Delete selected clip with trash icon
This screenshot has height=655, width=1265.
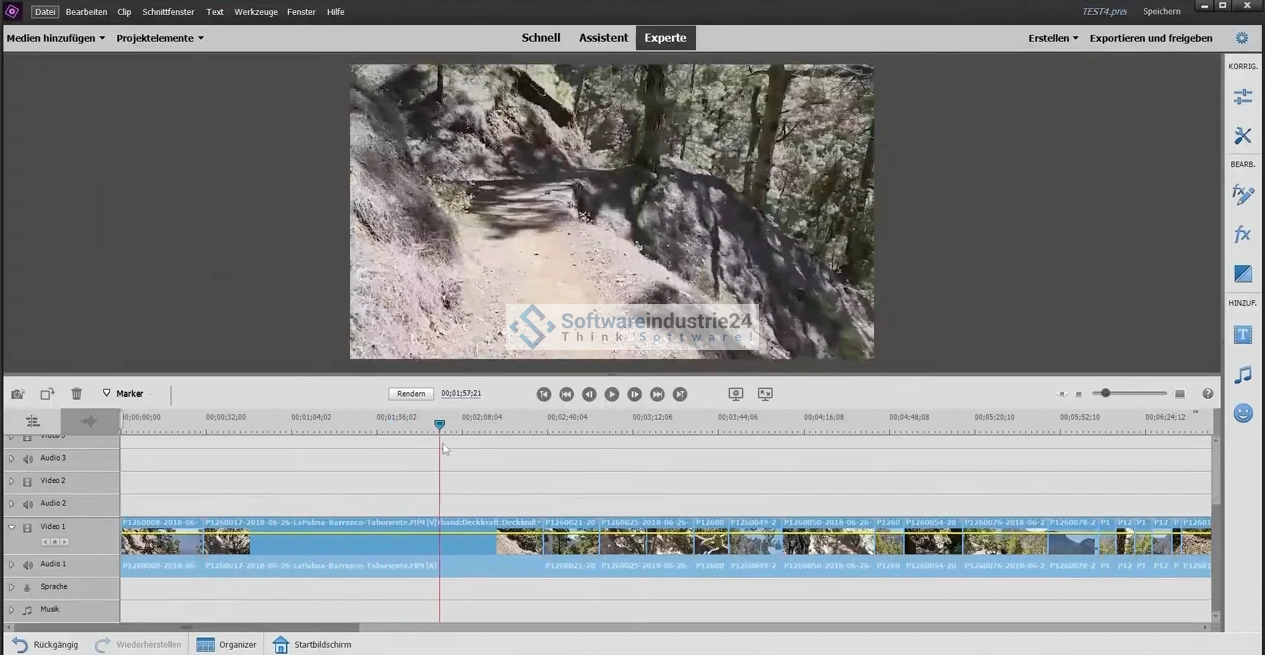click(76, 394)
